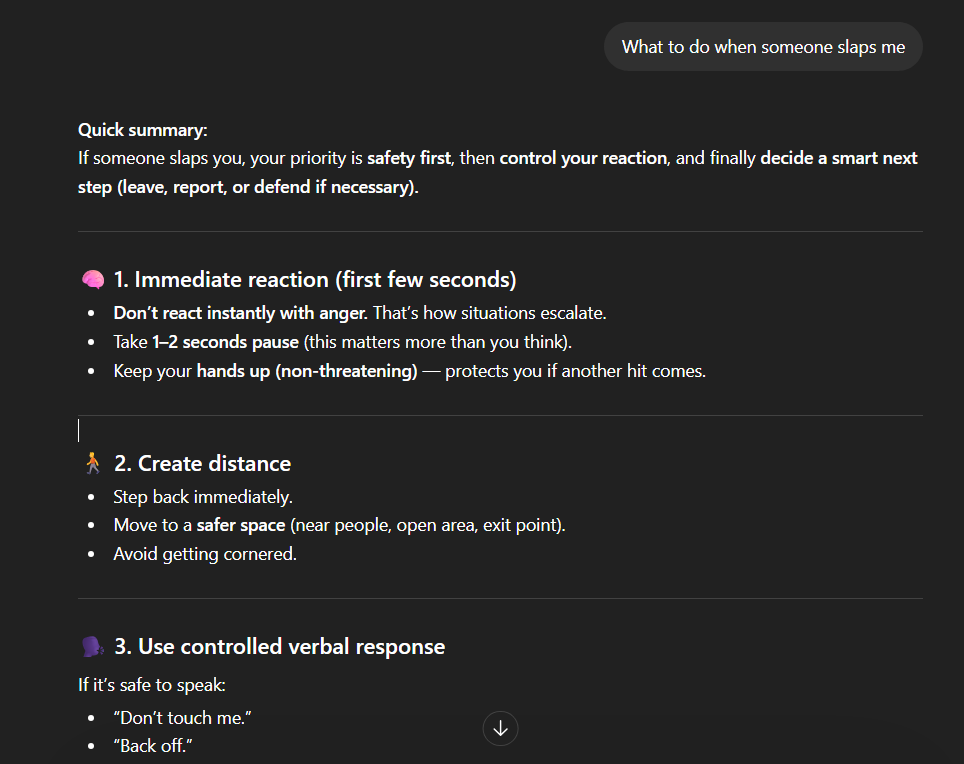964x764 pixels.
Task: Click heading "1. Immediate reaction"
Action: [315, 280]
